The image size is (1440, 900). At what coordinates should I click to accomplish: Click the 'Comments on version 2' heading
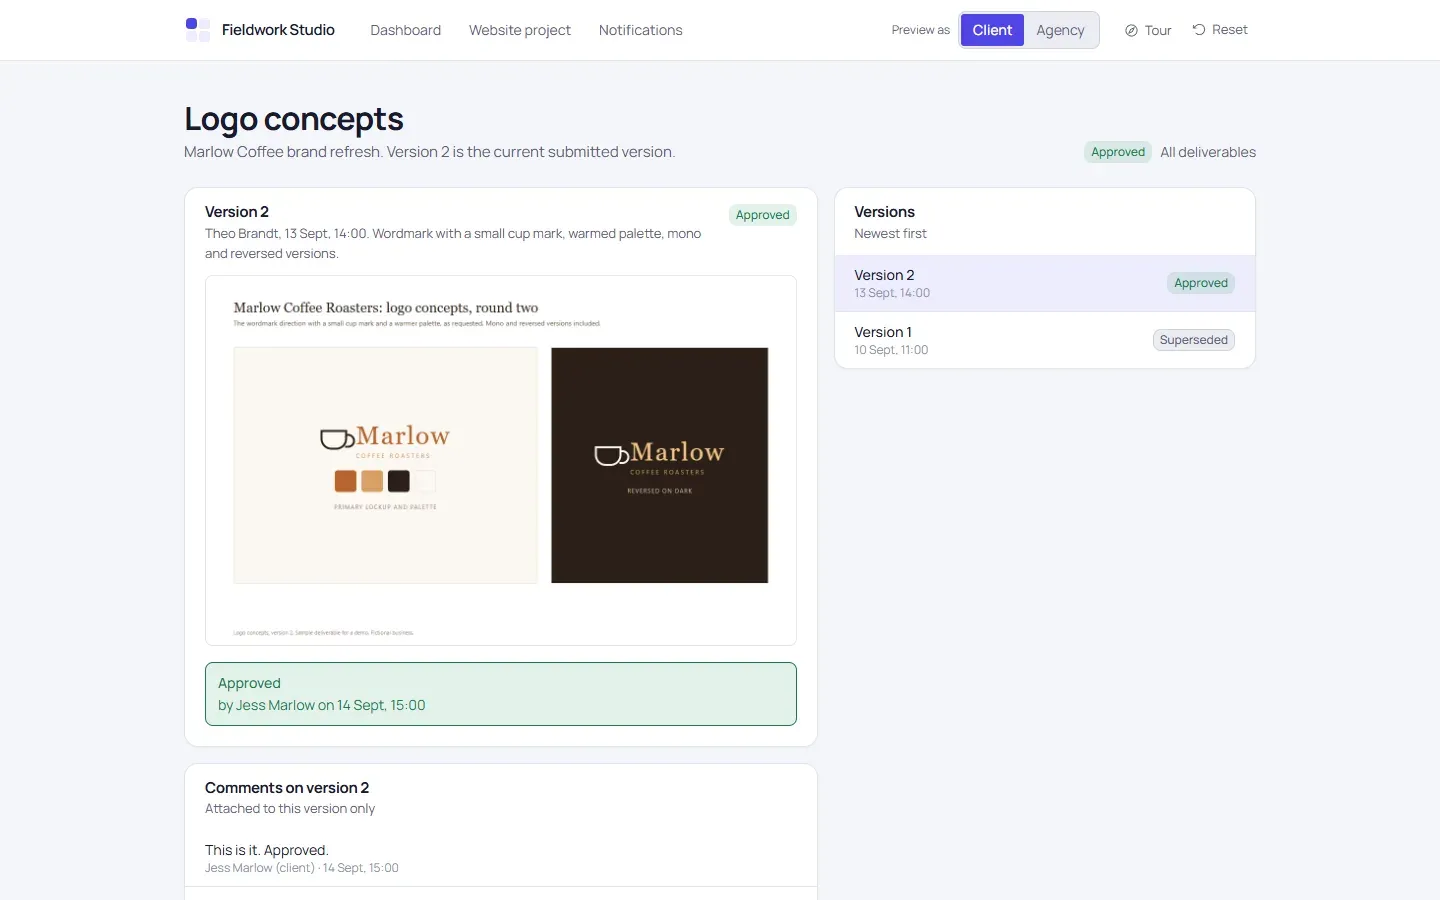click(287, 788)
